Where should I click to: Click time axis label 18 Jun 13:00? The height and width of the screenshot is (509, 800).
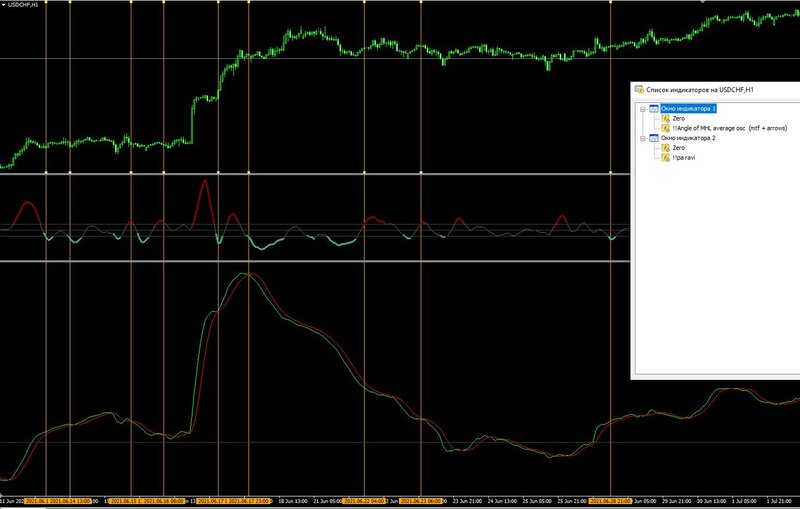293,501
